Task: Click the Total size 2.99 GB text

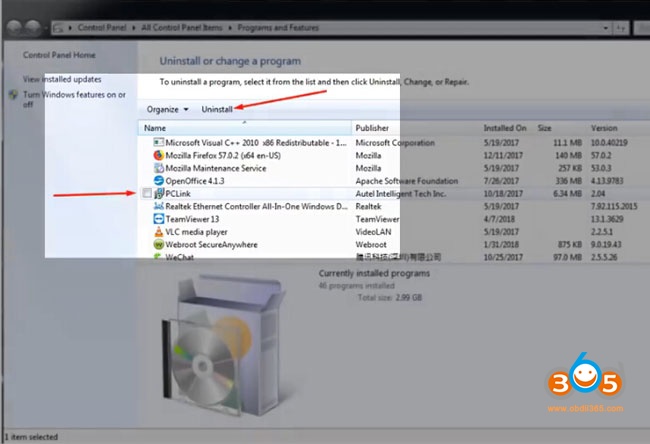Action: coord(390,298)
